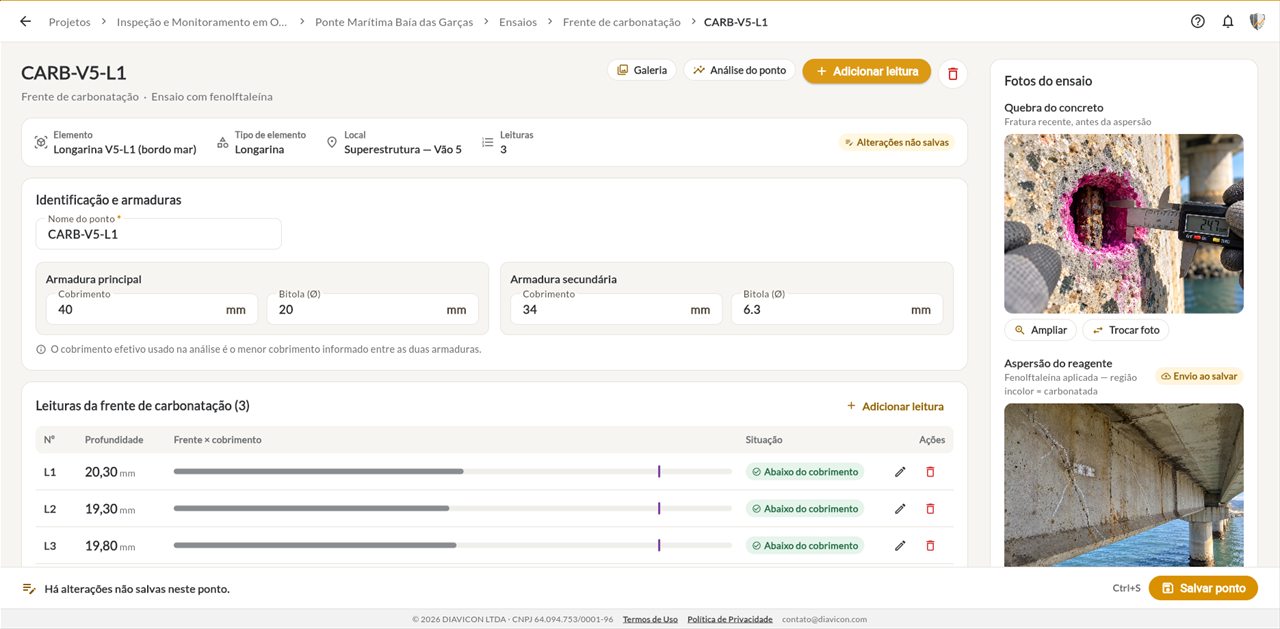This screenshot has height=629, width=1280.
Task: Click Ampliar under the concrete photo
Action: [1040, 330]
